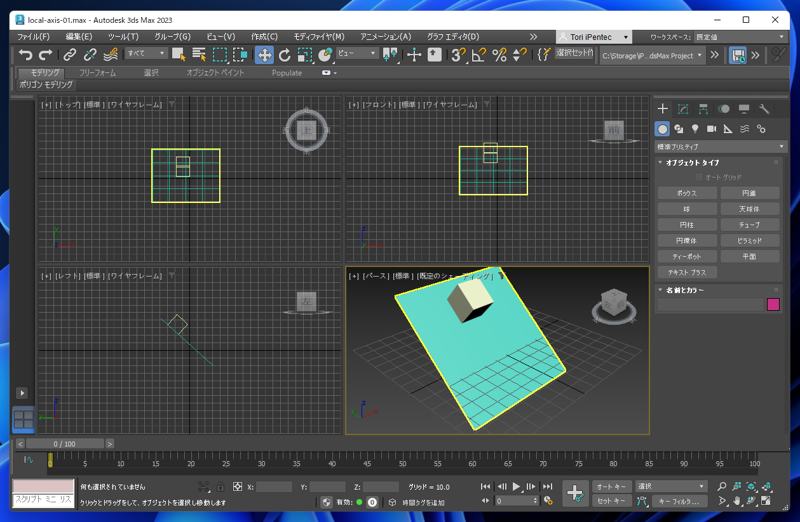Image resolution: width=800 pixels, height=522 pixels.
Task: Activate the Unlink Selection tool
Action: coord(90,55)
